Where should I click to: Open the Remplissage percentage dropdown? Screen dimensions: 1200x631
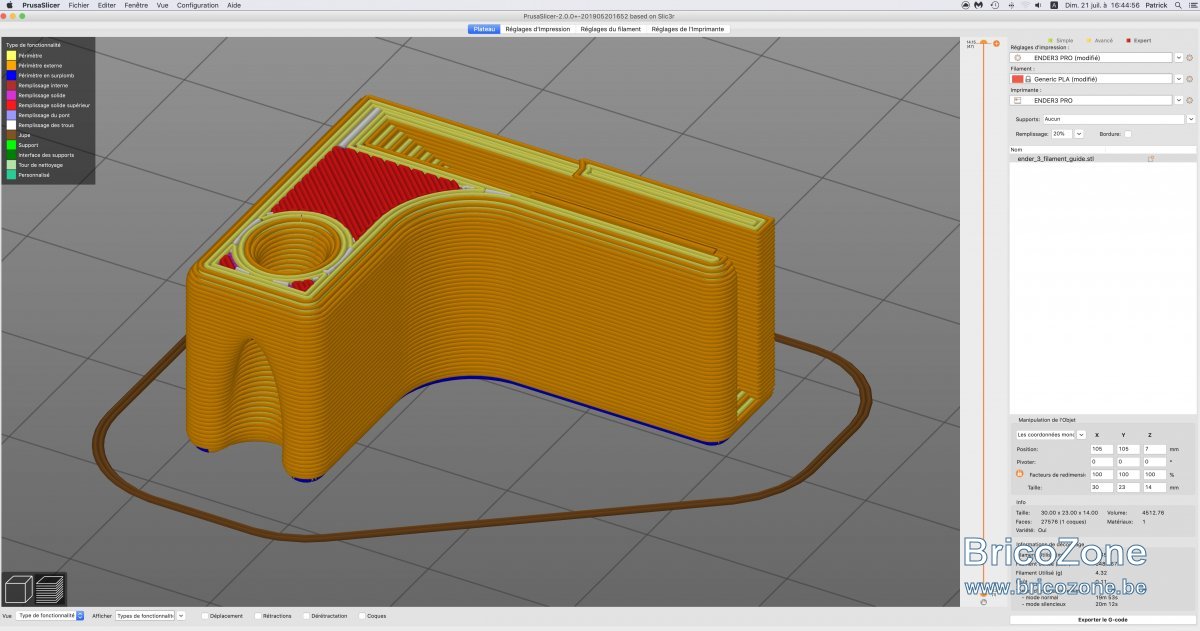pos(1079,133)
